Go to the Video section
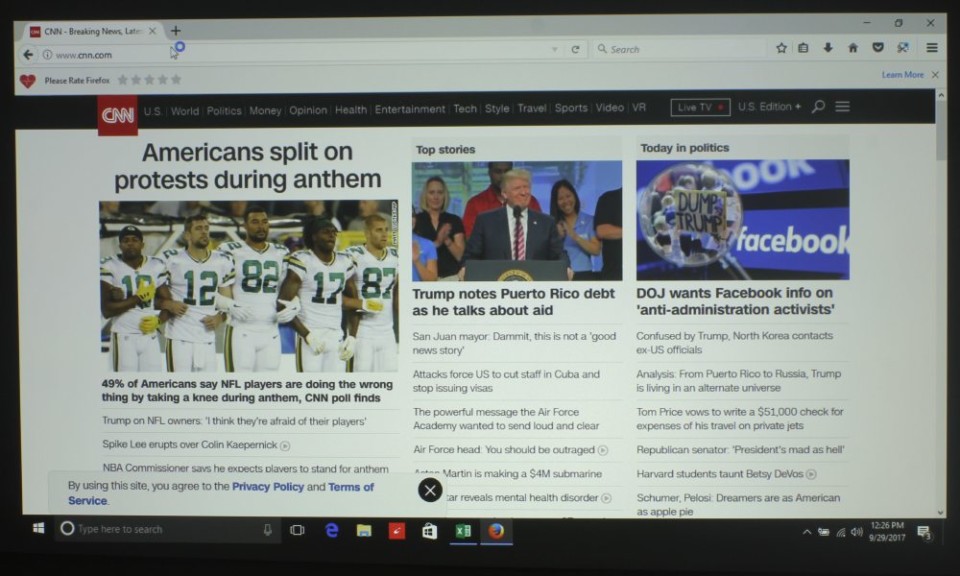This screenshot has width=960, height=576. coord(609,108)
